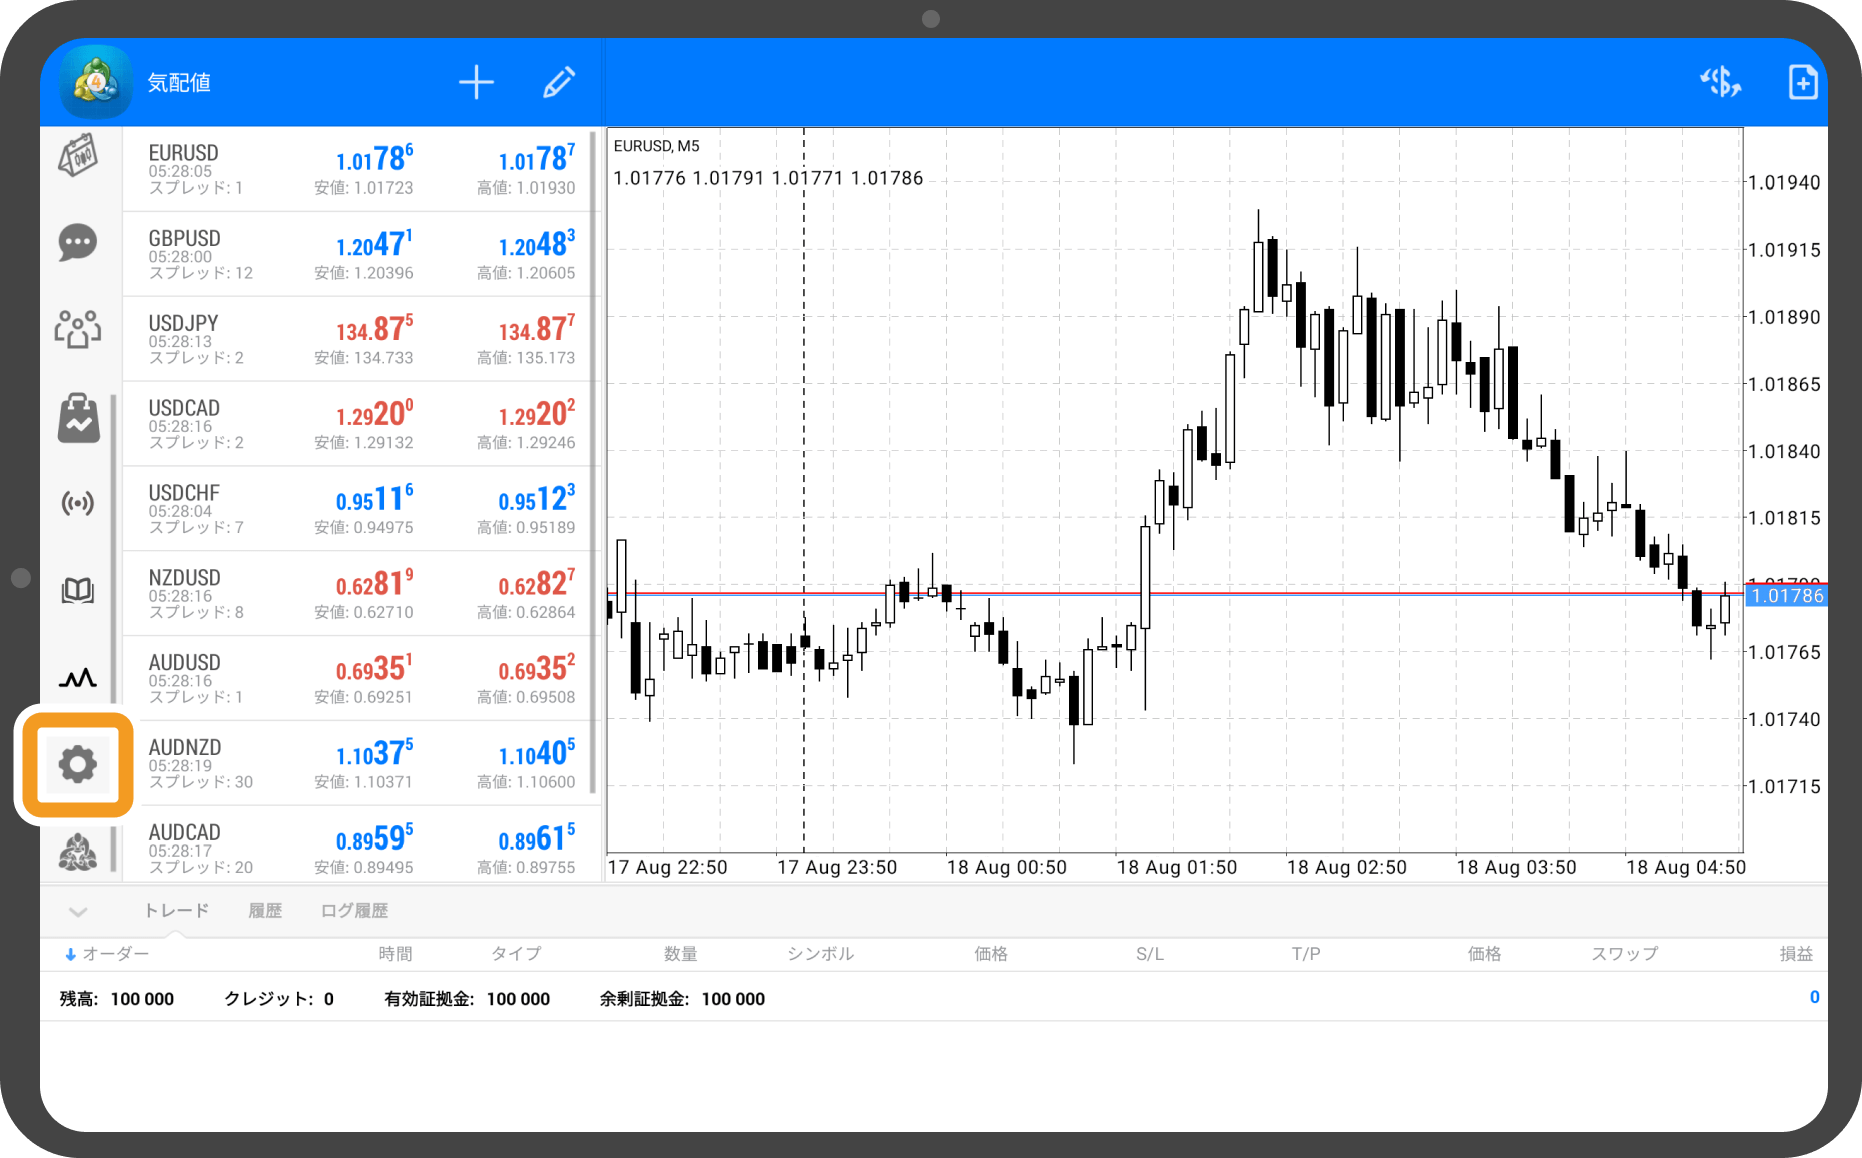Open the economic calendar news icon
The image size is (1862, 1158).
[78, 156]
